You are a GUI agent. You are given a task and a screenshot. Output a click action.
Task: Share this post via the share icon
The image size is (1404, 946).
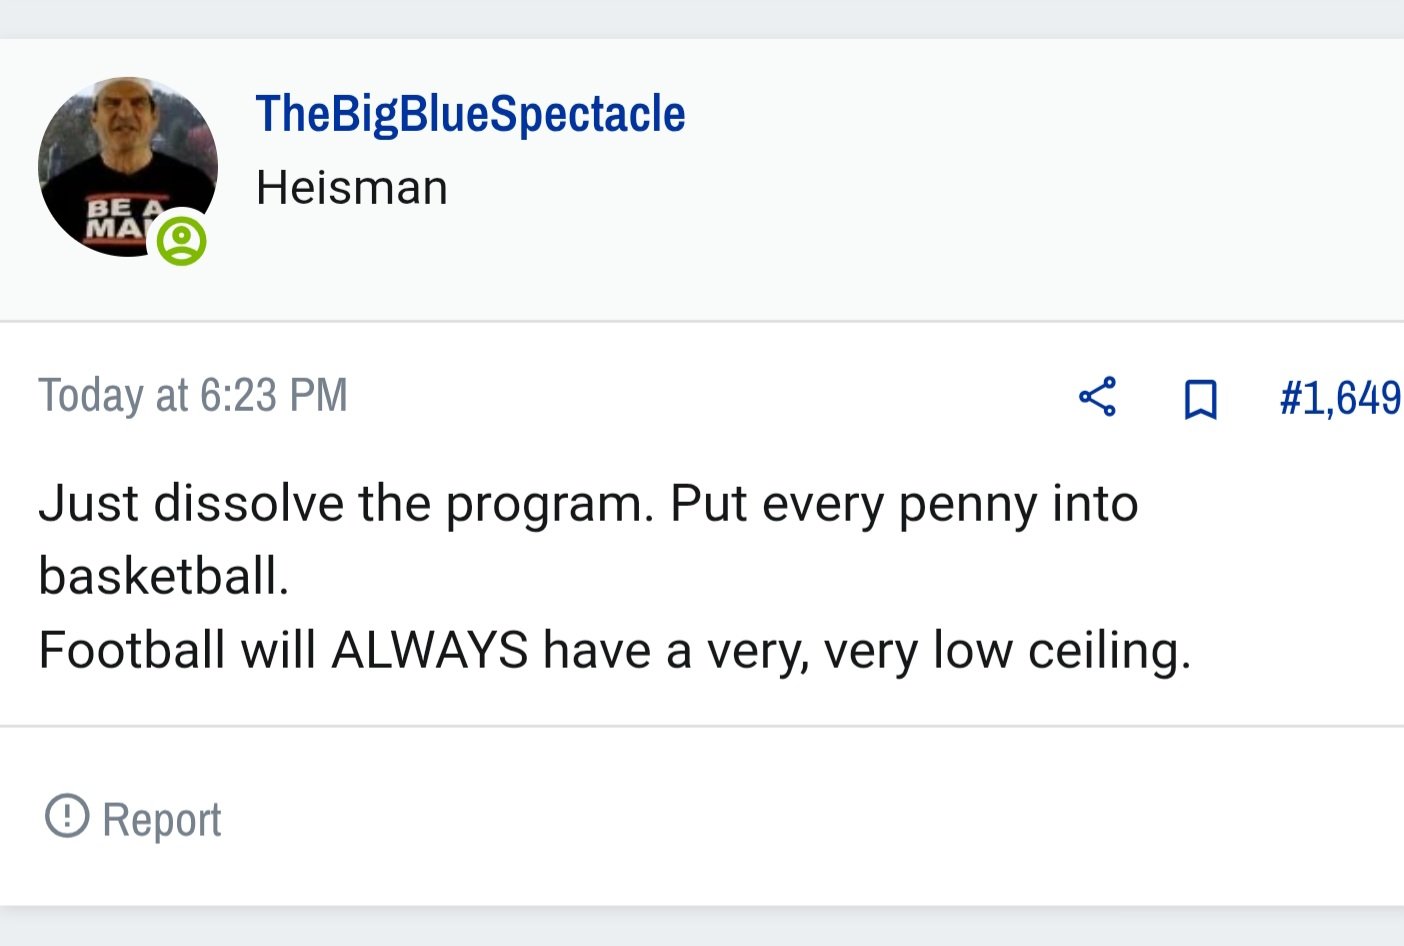1097,397
